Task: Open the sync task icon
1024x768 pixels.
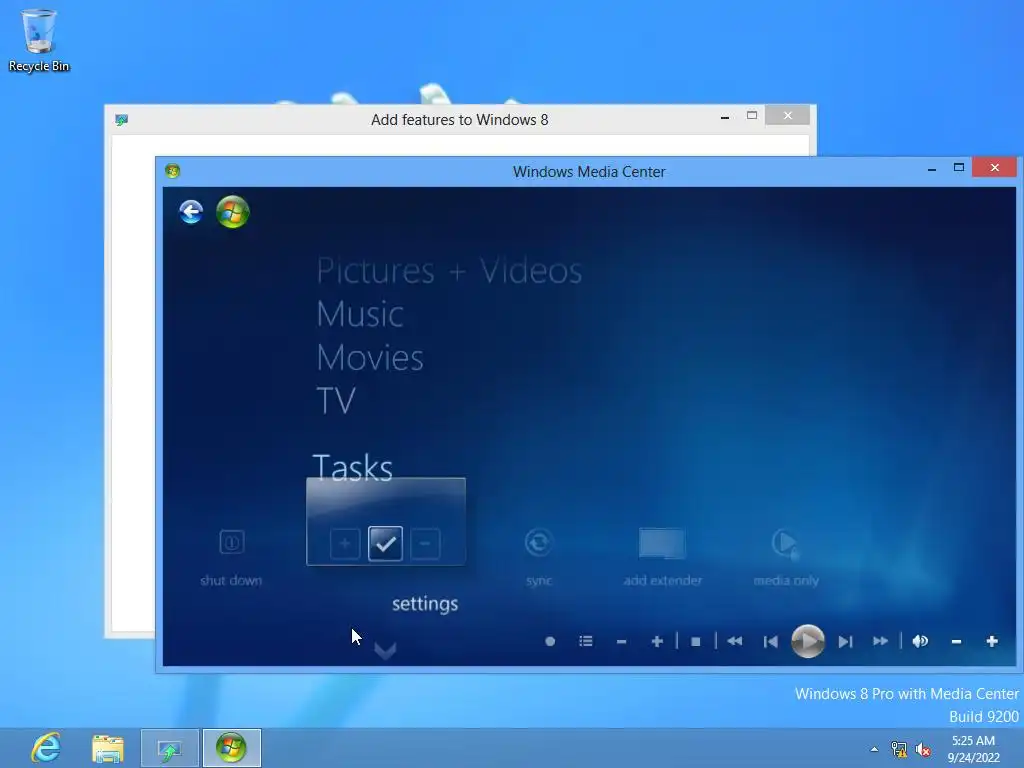Action: 539,542
